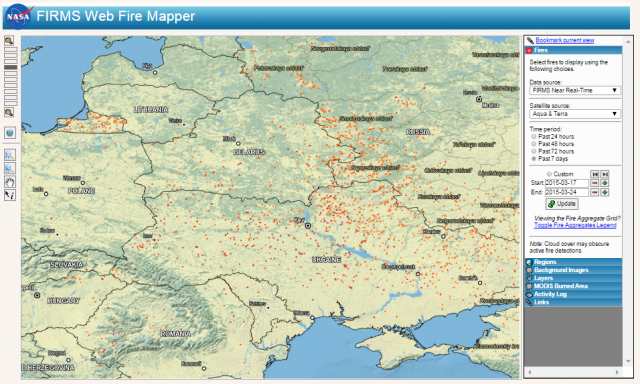Viewport: 640px width, 384px height.
Task: Click the skip-to-previous-period button
Action: (595, 174)
